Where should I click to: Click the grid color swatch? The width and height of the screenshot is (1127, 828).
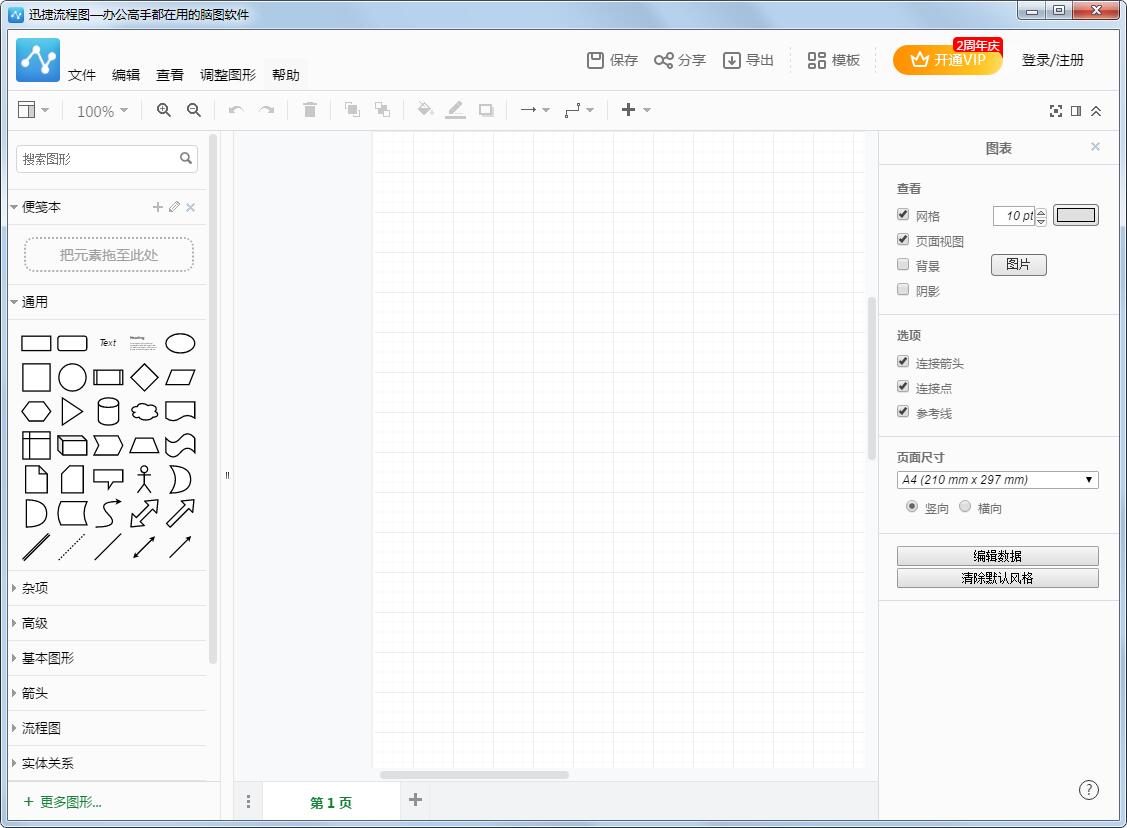tap(1076, 215)
